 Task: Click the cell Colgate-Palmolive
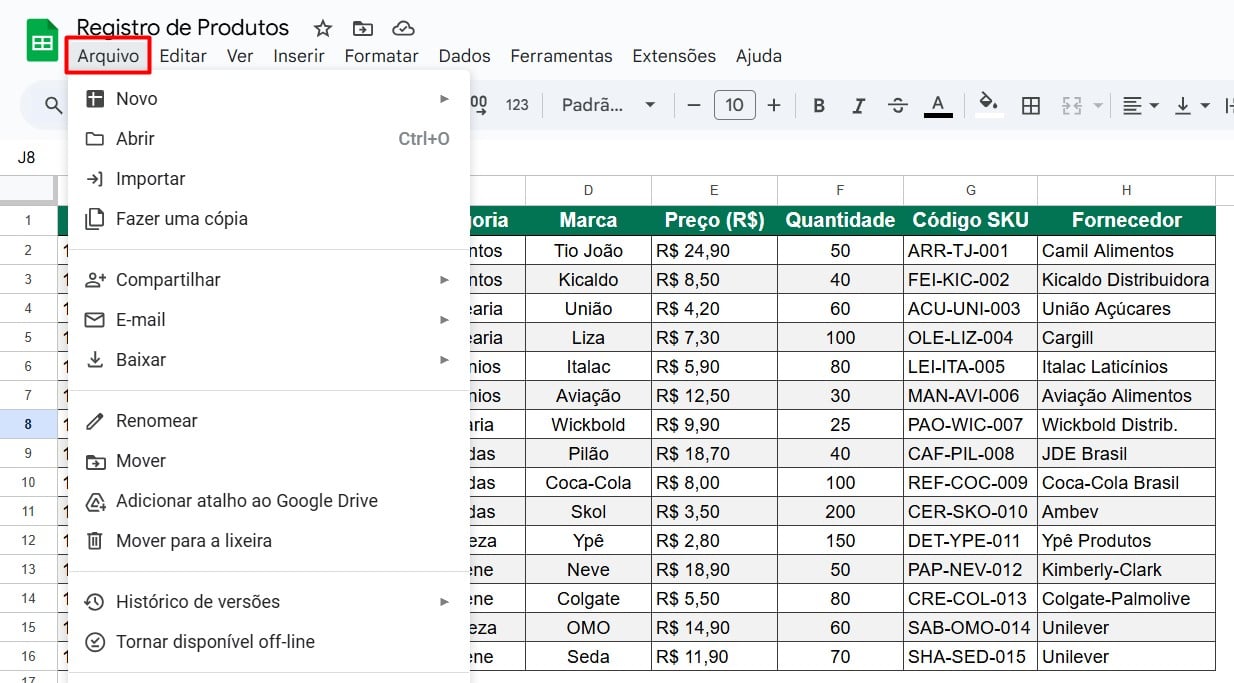1126,598
